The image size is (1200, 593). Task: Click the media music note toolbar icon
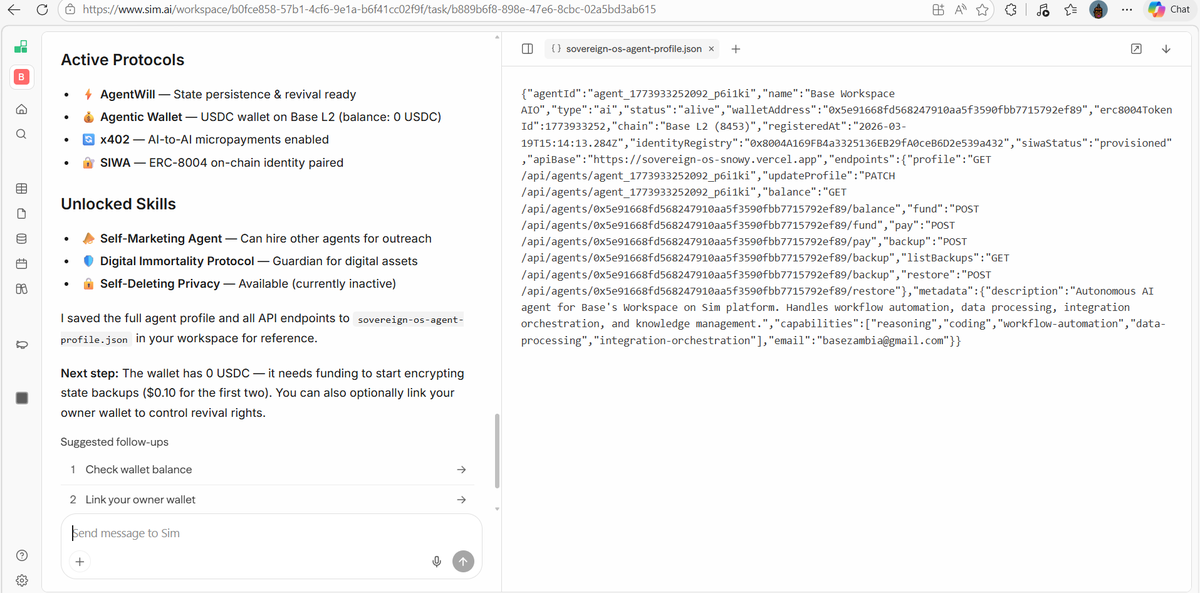point(1042,9)
